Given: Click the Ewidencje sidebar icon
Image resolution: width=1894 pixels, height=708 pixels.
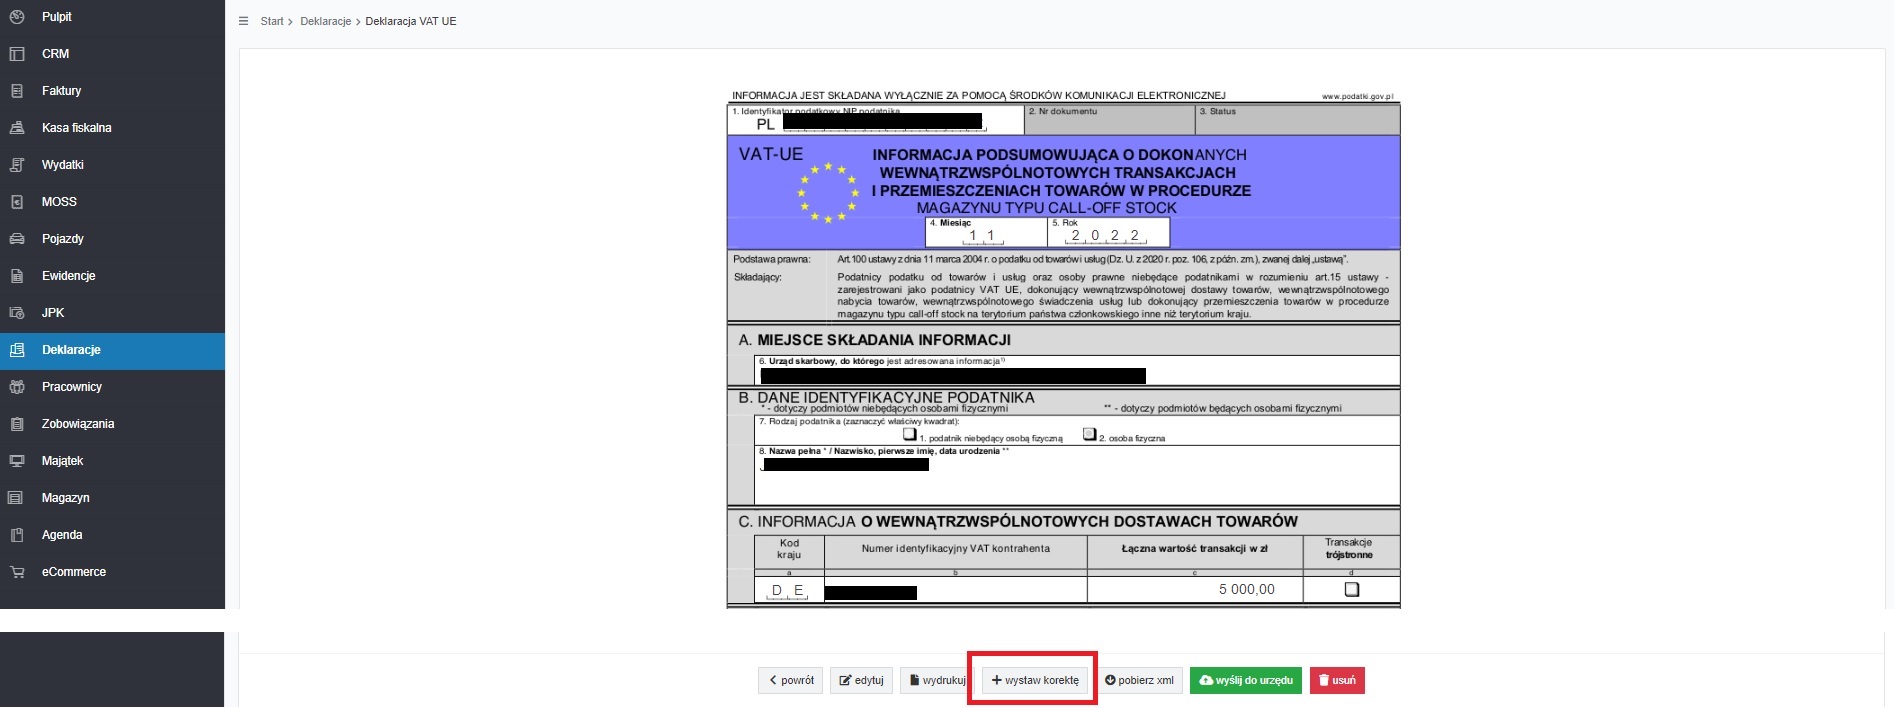Looking at the screenshot, I should (x=17, y=276).
